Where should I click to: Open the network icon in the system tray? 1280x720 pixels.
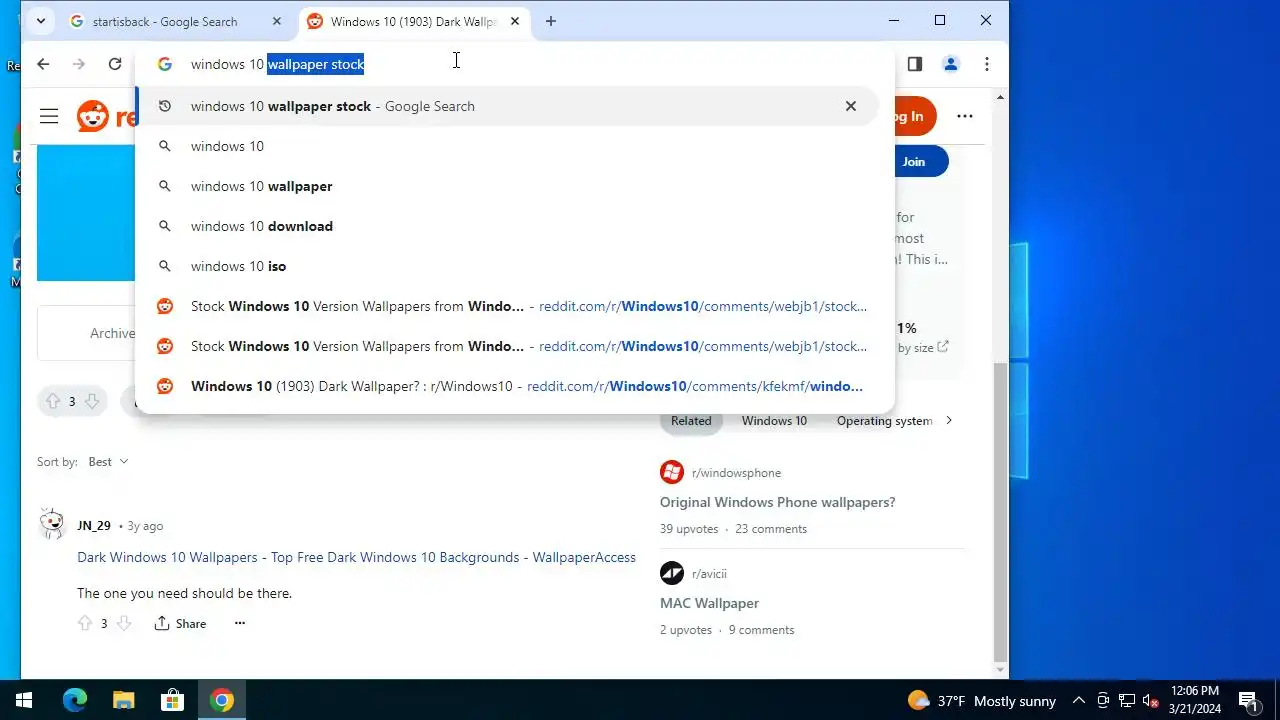click(x=1127, y=701)
